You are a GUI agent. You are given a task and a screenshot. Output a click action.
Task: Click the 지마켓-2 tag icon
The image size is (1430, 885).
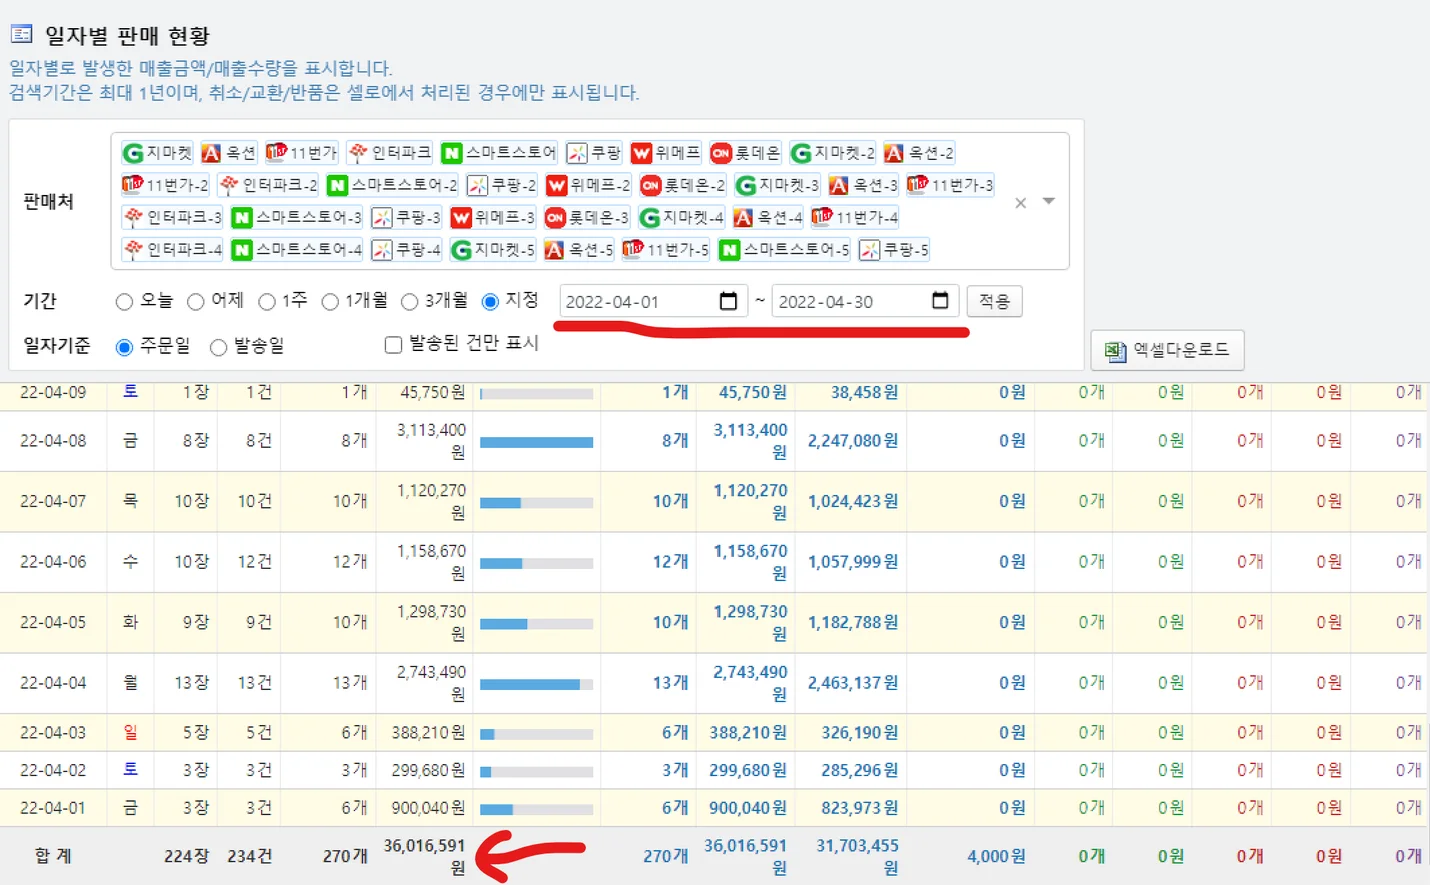pyautogui.click(x=800, y=153)
